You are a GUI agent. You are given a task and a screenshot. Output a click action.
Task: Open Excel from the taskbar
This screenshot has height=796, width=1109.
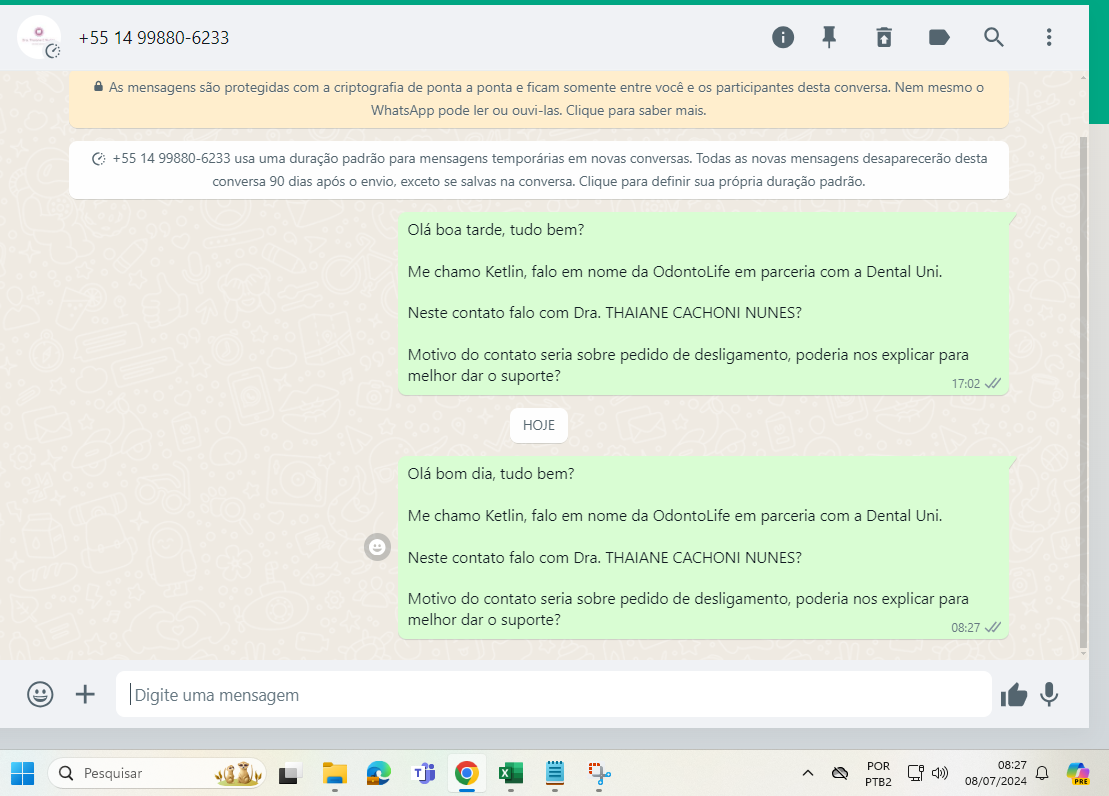(x=511, y=773)
